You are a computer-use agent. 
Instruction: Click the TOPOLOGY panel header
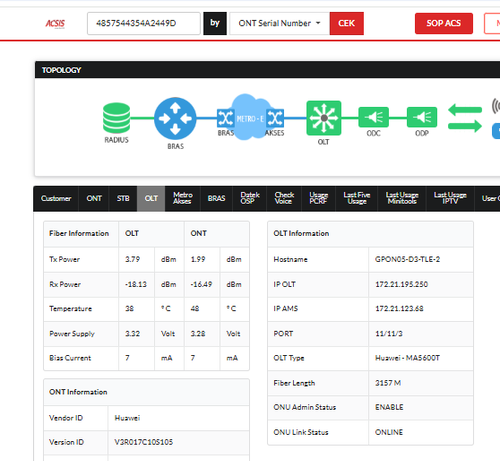(267, 70)
